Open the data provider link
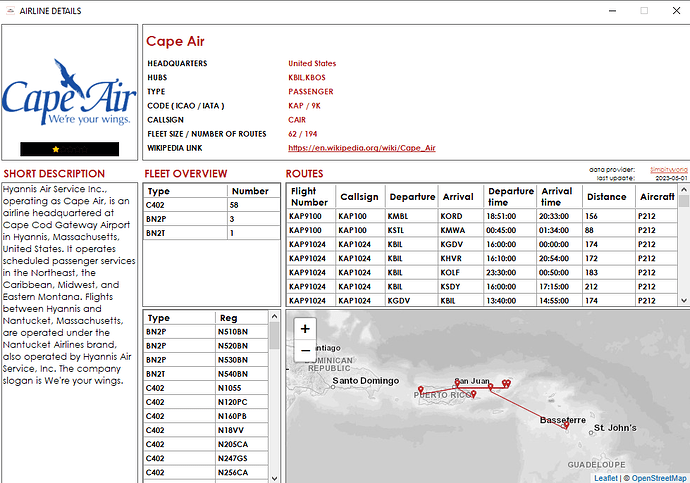This screenshot has width=690, height=483. point(668,169)
